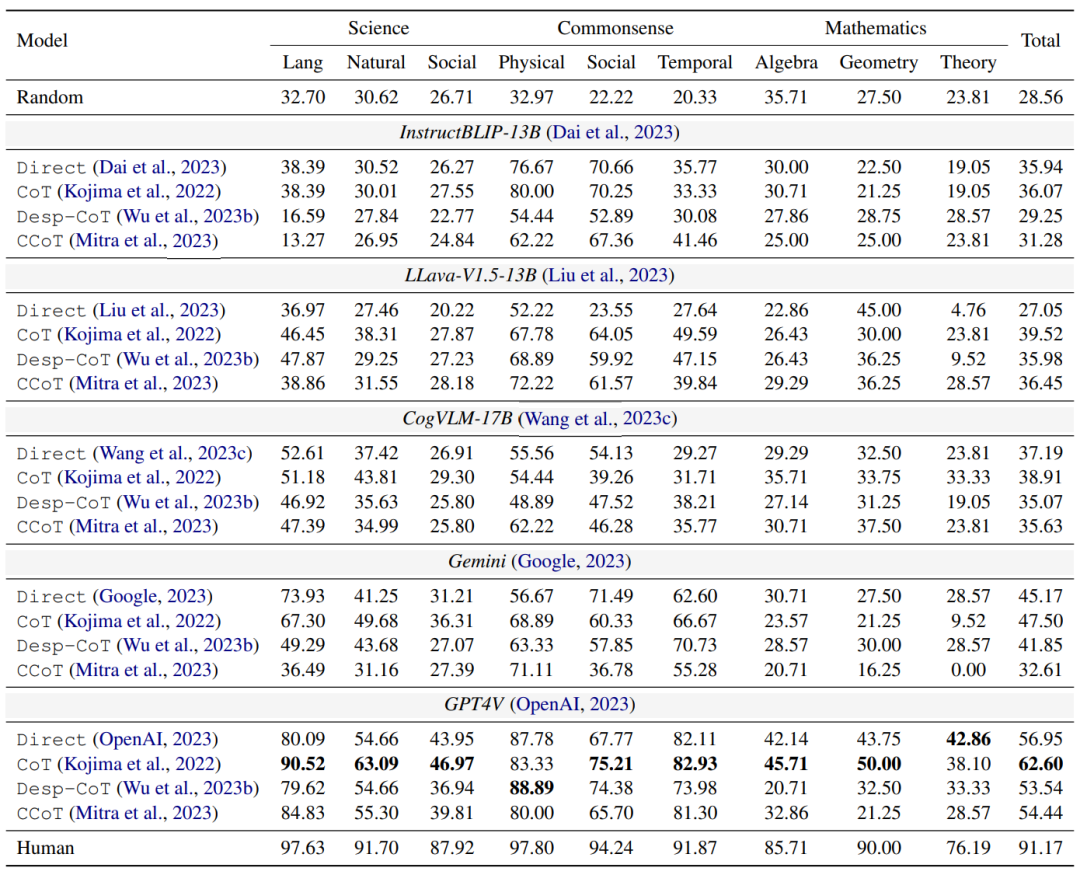Viewport: 1080px width, 875px height.
Task: Select the Random Temporal value 20.33
Action: [x=695, y=96]
